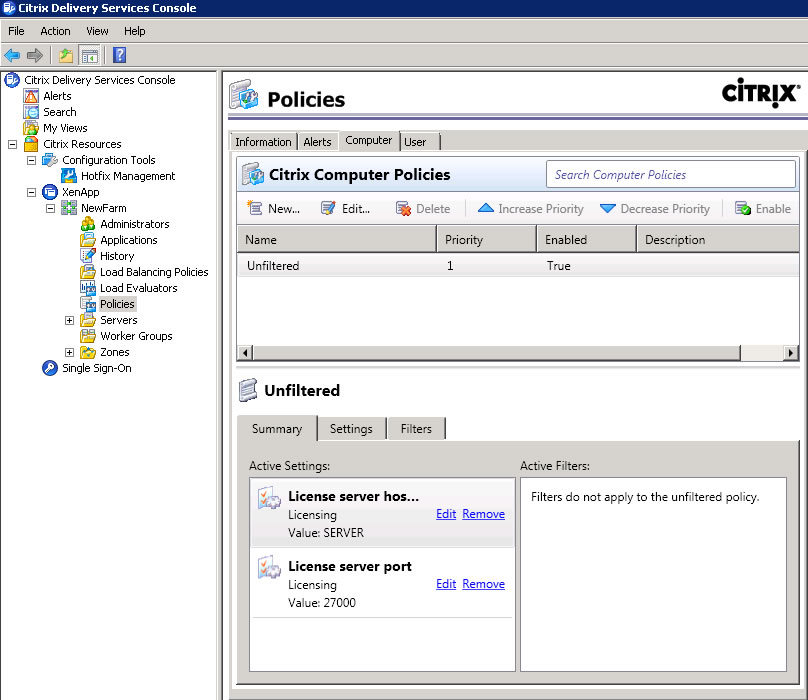
Task: Click the Load Evaluators tree icon
Action: click(88, 288)
